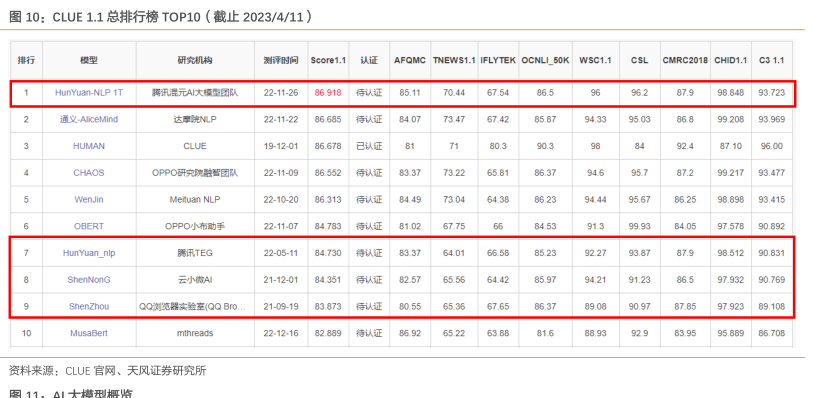Click the HunYuan_nlp model link
The width and height of the screenshot is (813, 398).
pyautogui.click(x=89, y=253)
